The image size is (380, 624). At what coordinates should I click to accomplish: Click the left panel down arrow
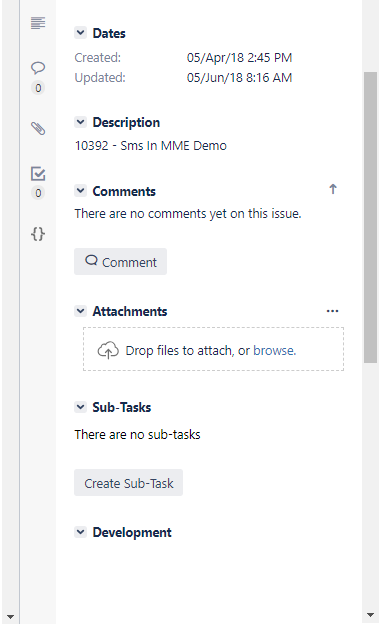tap(10, 617)
